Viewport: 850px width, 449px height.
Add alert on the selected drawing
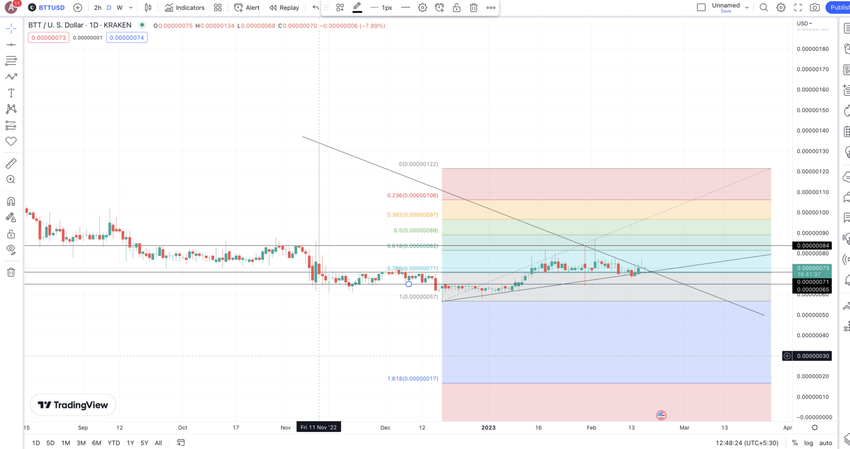coord(440,8)
